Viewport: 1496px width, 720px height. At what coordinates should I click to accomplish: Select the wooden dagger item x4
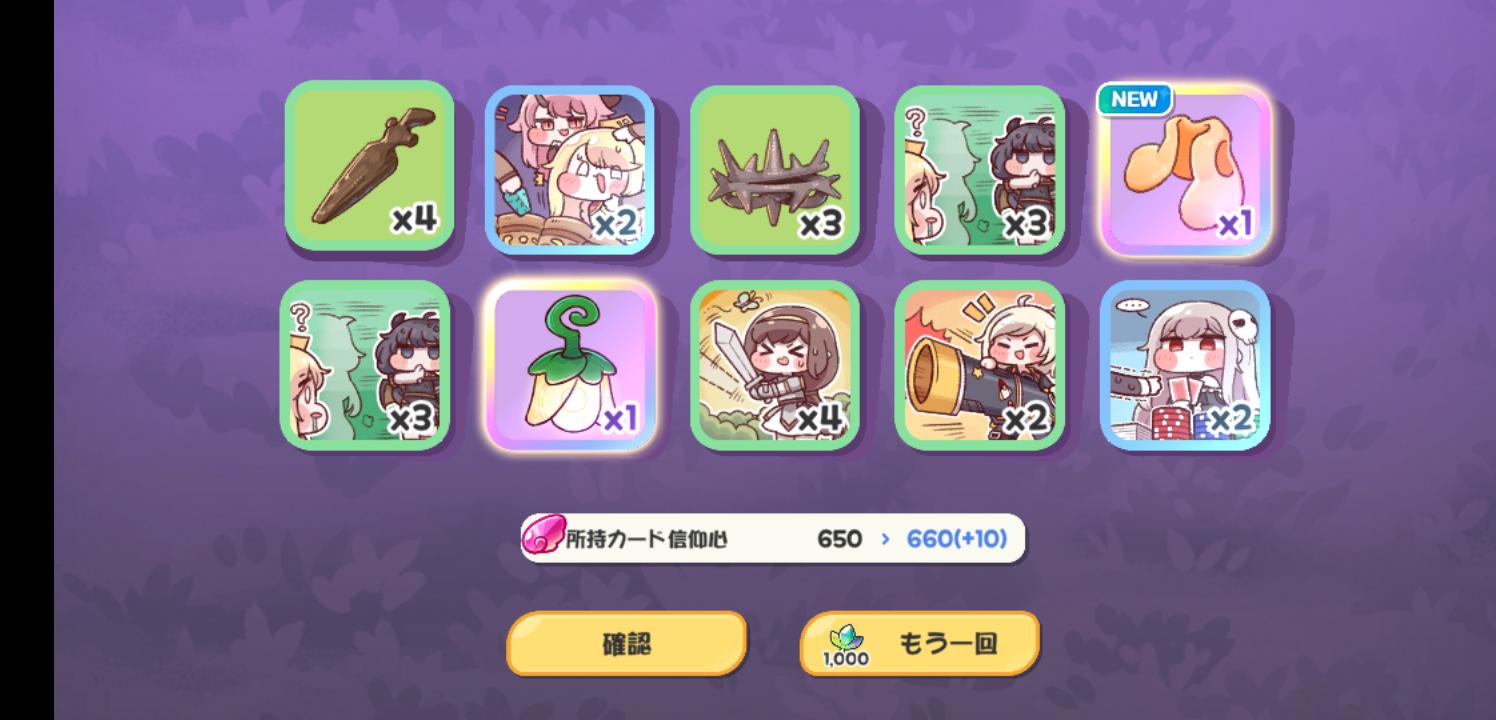[x=369, y=166]
